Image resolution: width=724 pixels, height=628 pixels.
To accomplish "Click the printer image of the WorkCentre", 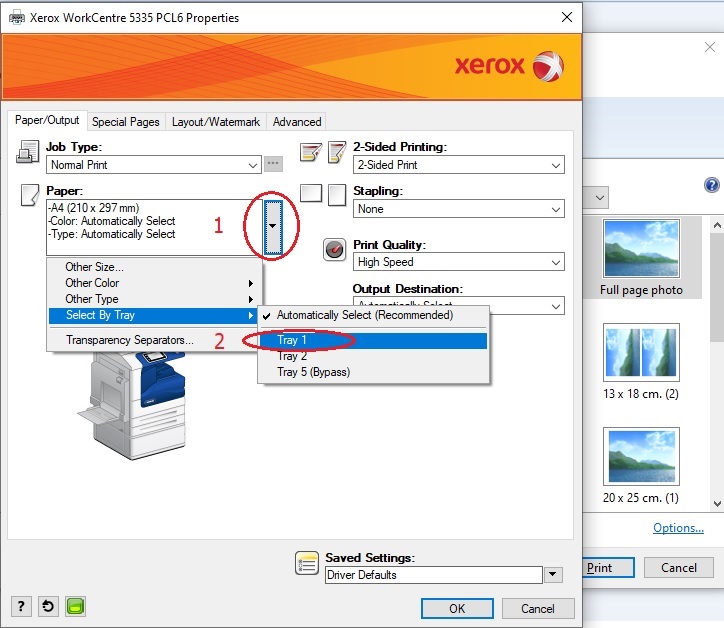I will (x=134, y=405).
